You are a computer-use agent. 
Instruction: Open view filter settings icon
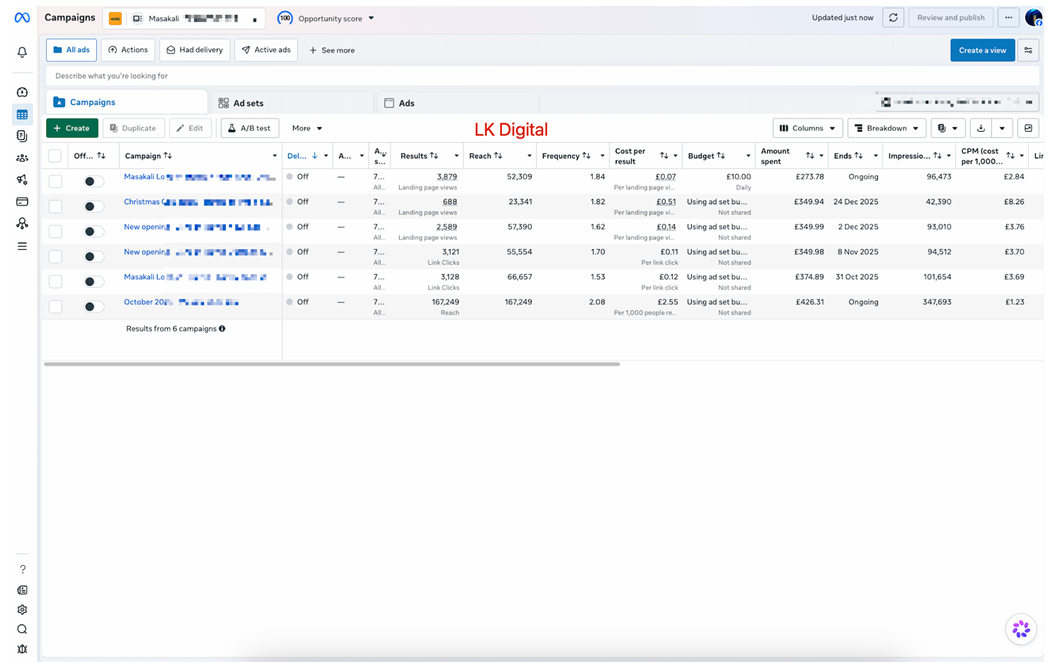1028,50
